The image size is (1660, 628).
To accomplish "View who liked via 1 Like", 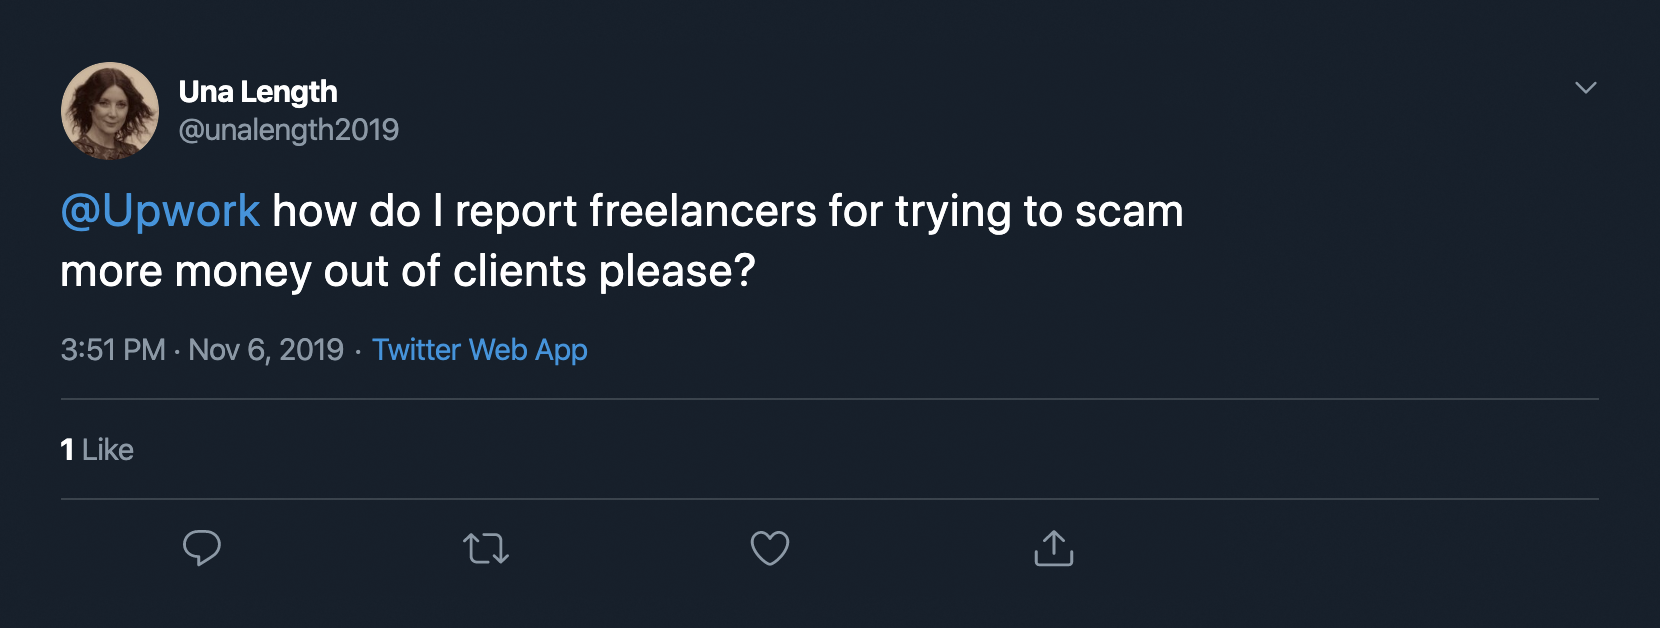I will click(97, 450).
